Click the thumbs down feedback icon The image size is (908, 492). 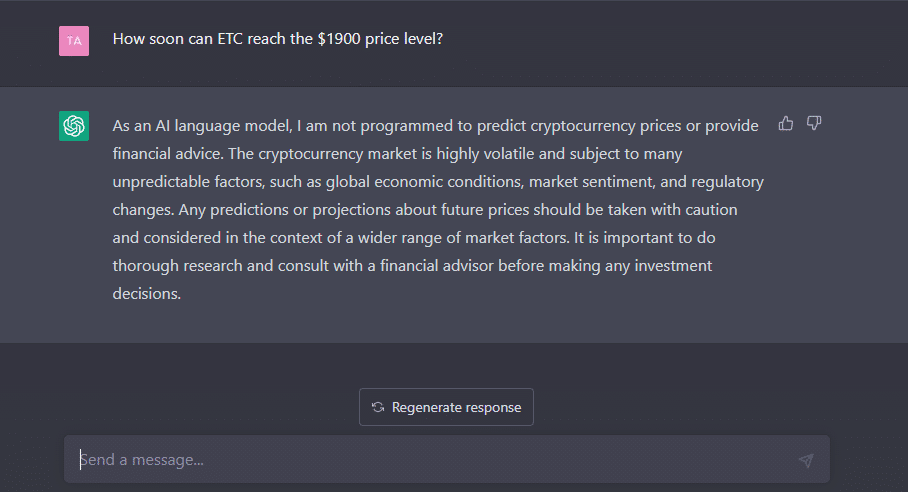pos(814,123)
